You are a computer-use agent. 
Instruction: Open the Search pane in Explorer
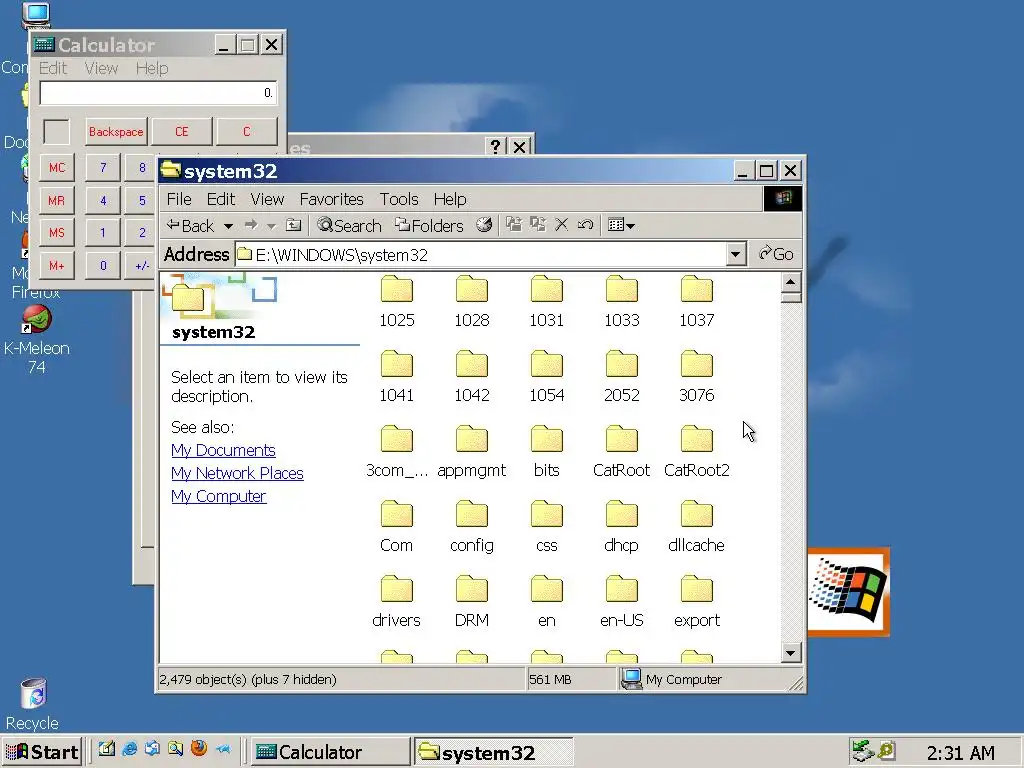click(x=349, y=225)
